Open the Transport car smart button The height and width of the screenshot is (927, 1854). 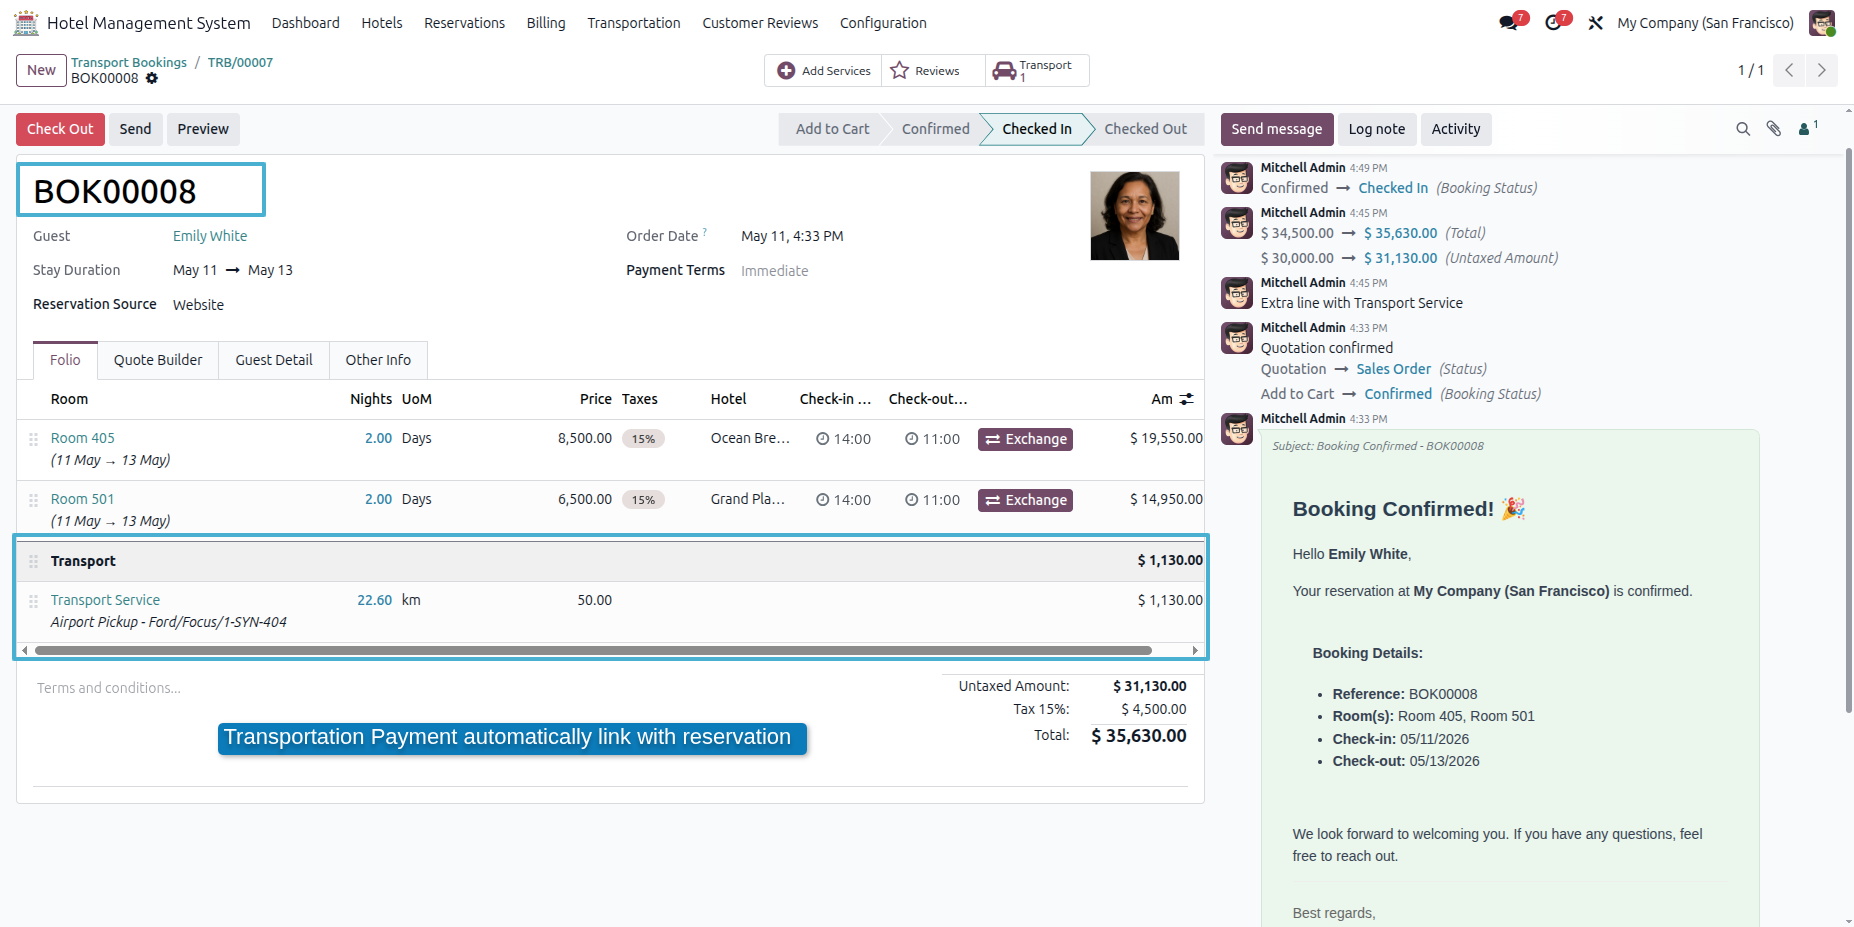click(1037, 71)
